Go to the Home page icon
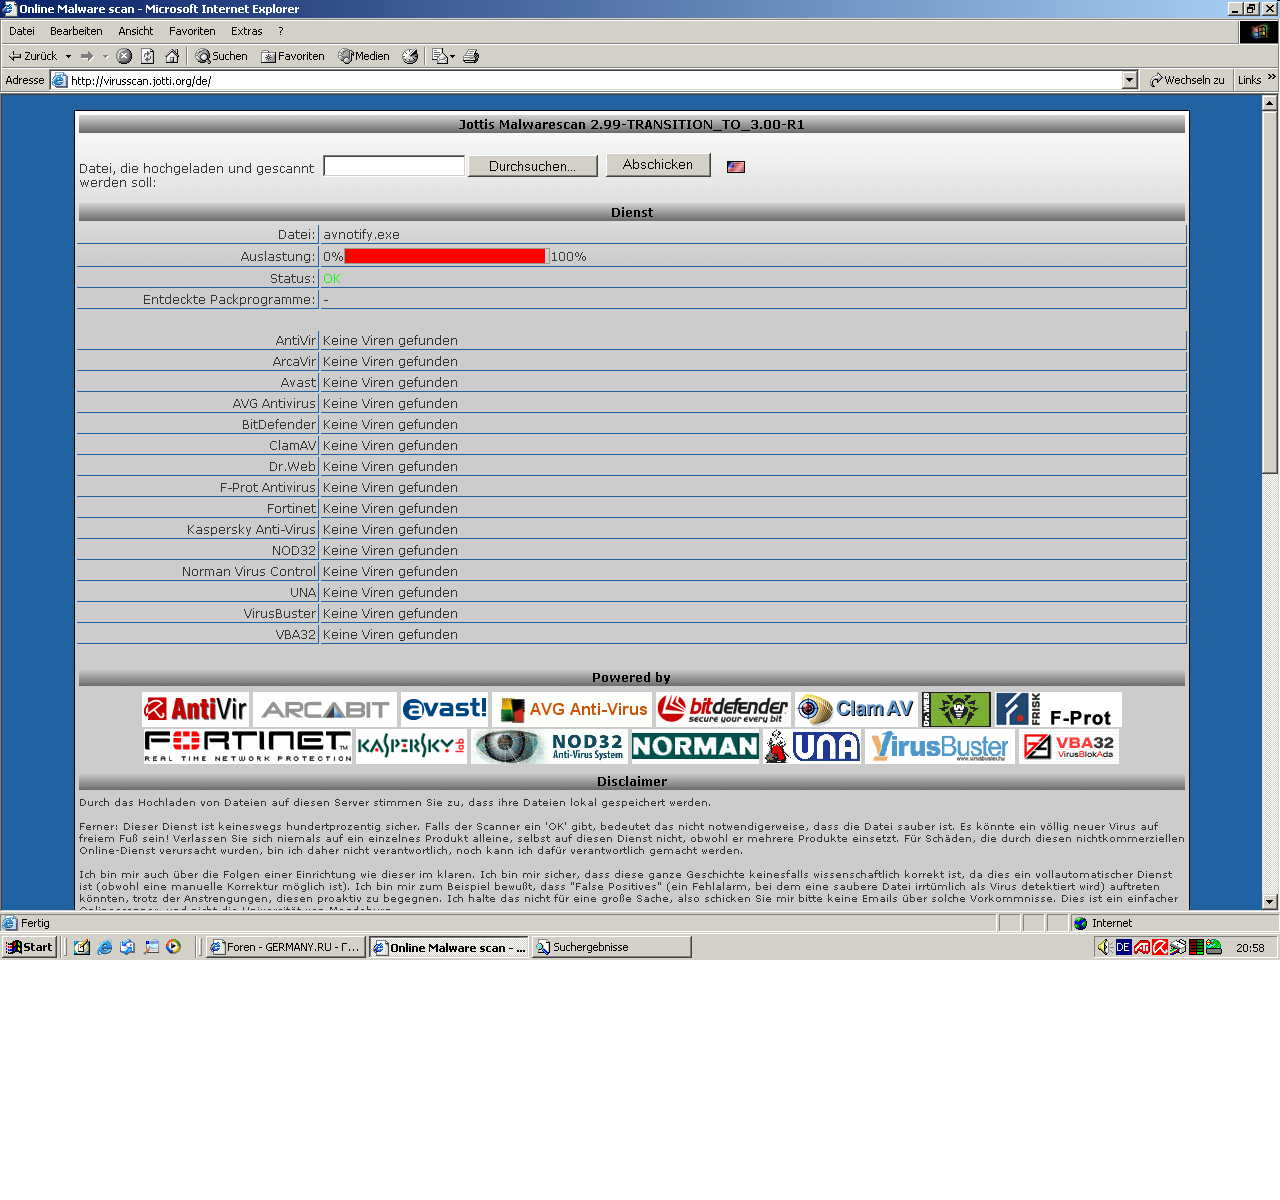This screenshot has width=1280, height=1200. point(172,56)
